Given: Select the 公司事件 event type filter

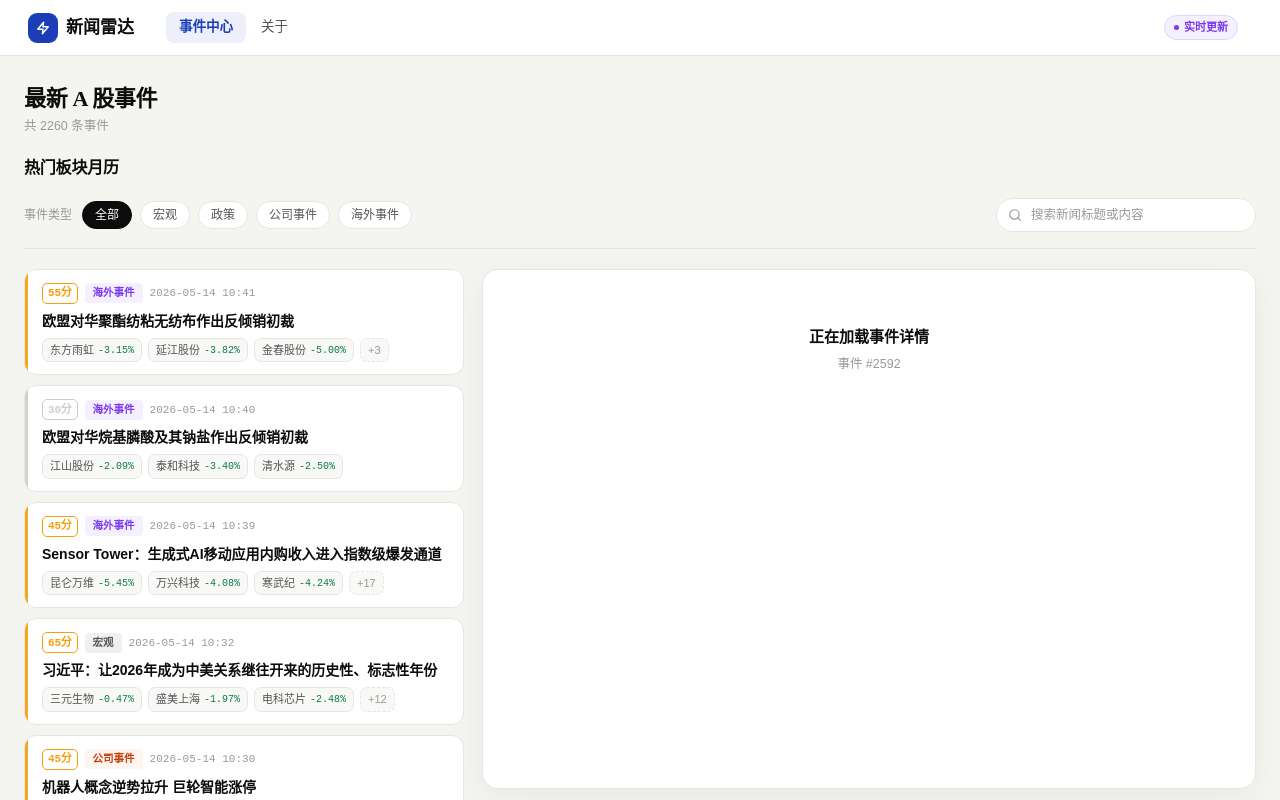Looking at the screenshot, I should point(293,215).
